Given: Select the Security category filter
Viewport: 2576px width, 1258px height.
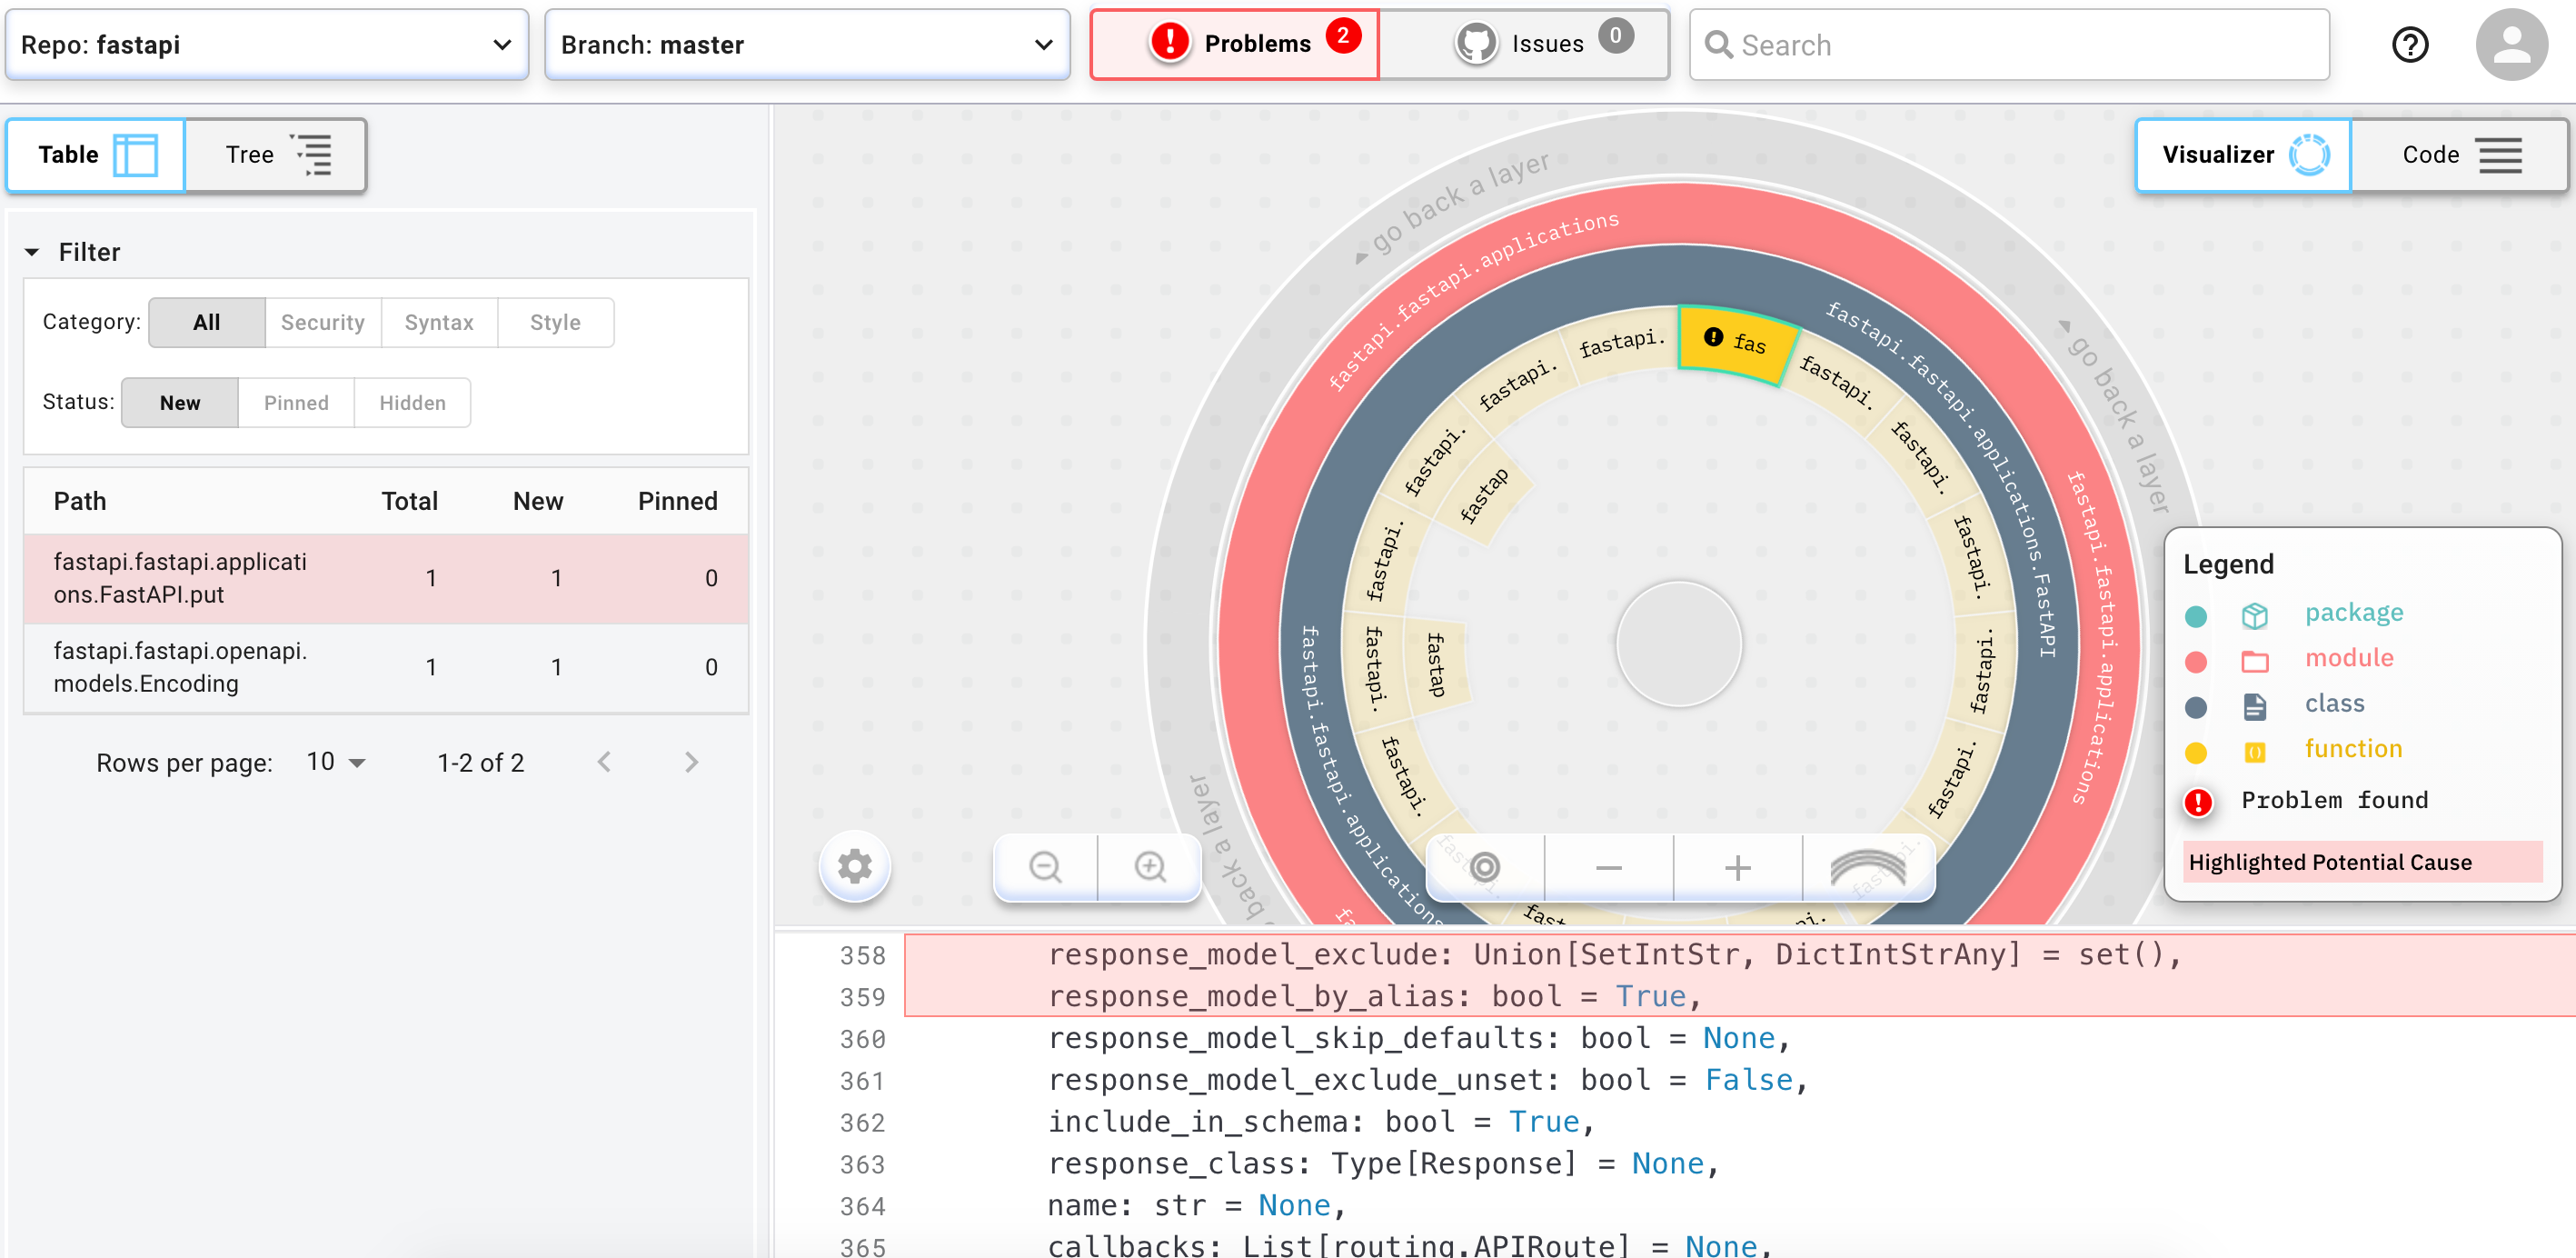Looking at the screenshot, I should pyautogui.click(x=323, y=322).
